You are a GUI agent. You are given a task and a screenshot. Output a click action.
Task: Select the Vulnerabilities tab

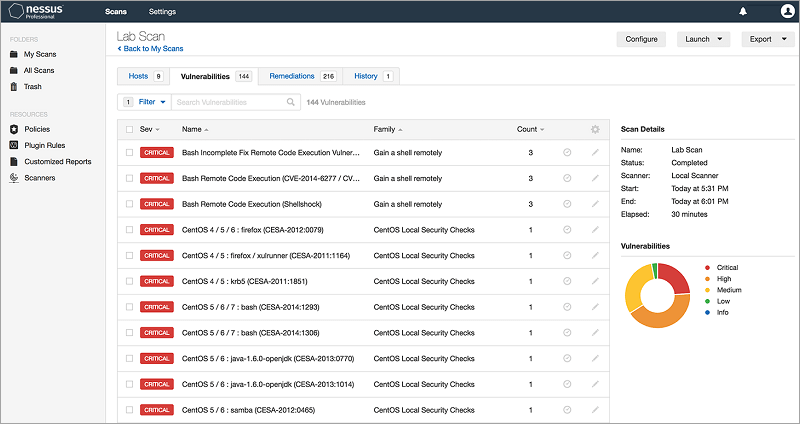(x=214, y=76)
